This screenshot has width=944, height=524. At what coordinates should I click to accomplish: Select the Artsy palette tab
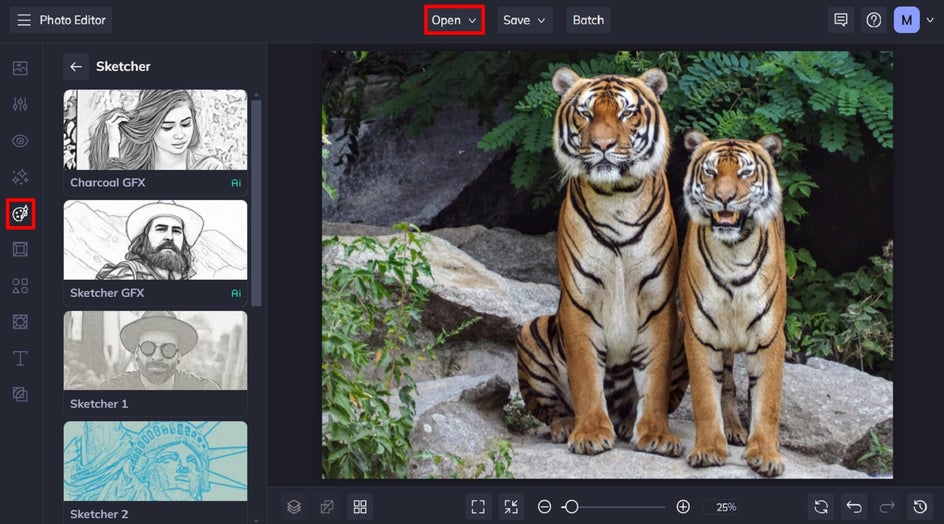point(20,214)
